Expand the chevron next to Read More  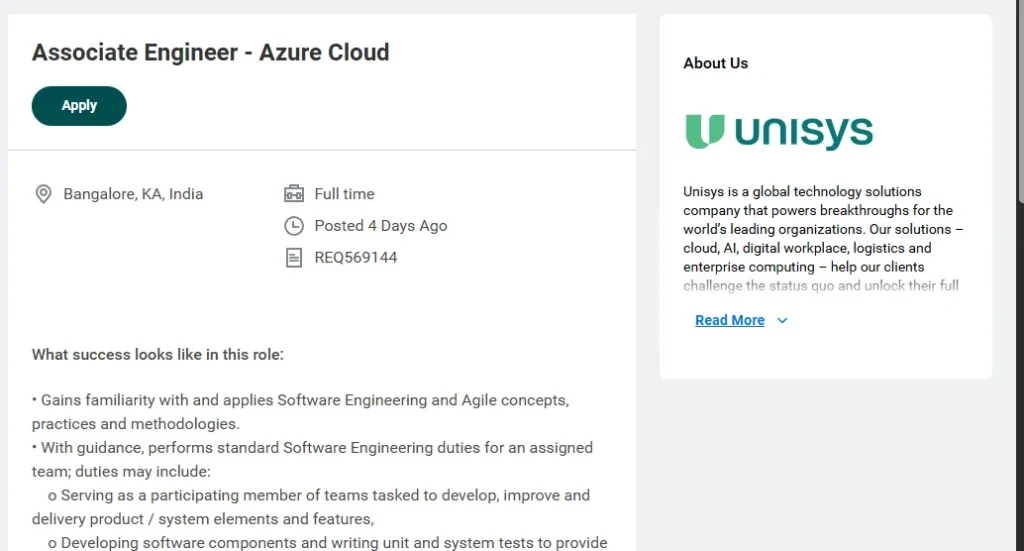(782, 320)
